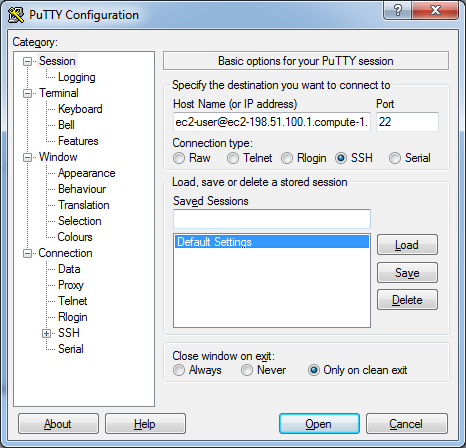Click into the Saved Sessions name field
The height and width of the screenshot is (448, 466).
click(272, 219)
